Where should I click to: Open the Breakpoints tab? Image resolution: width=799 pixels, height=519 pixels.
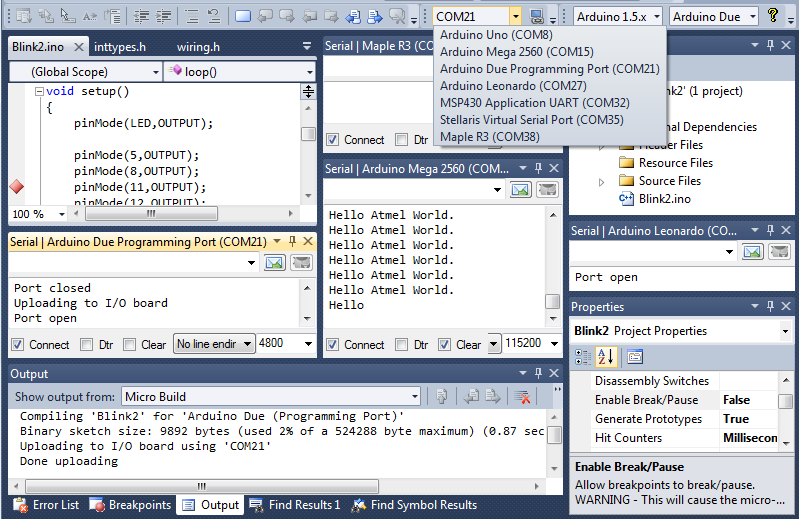point(130,505)
